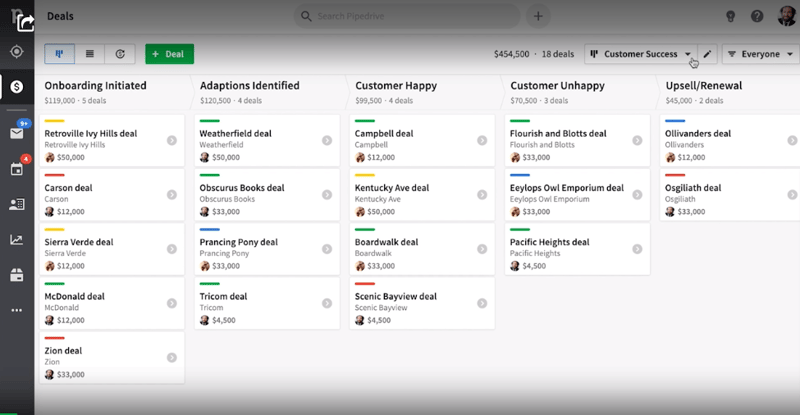Click the Osgiliath deal title

pos(693,188)
